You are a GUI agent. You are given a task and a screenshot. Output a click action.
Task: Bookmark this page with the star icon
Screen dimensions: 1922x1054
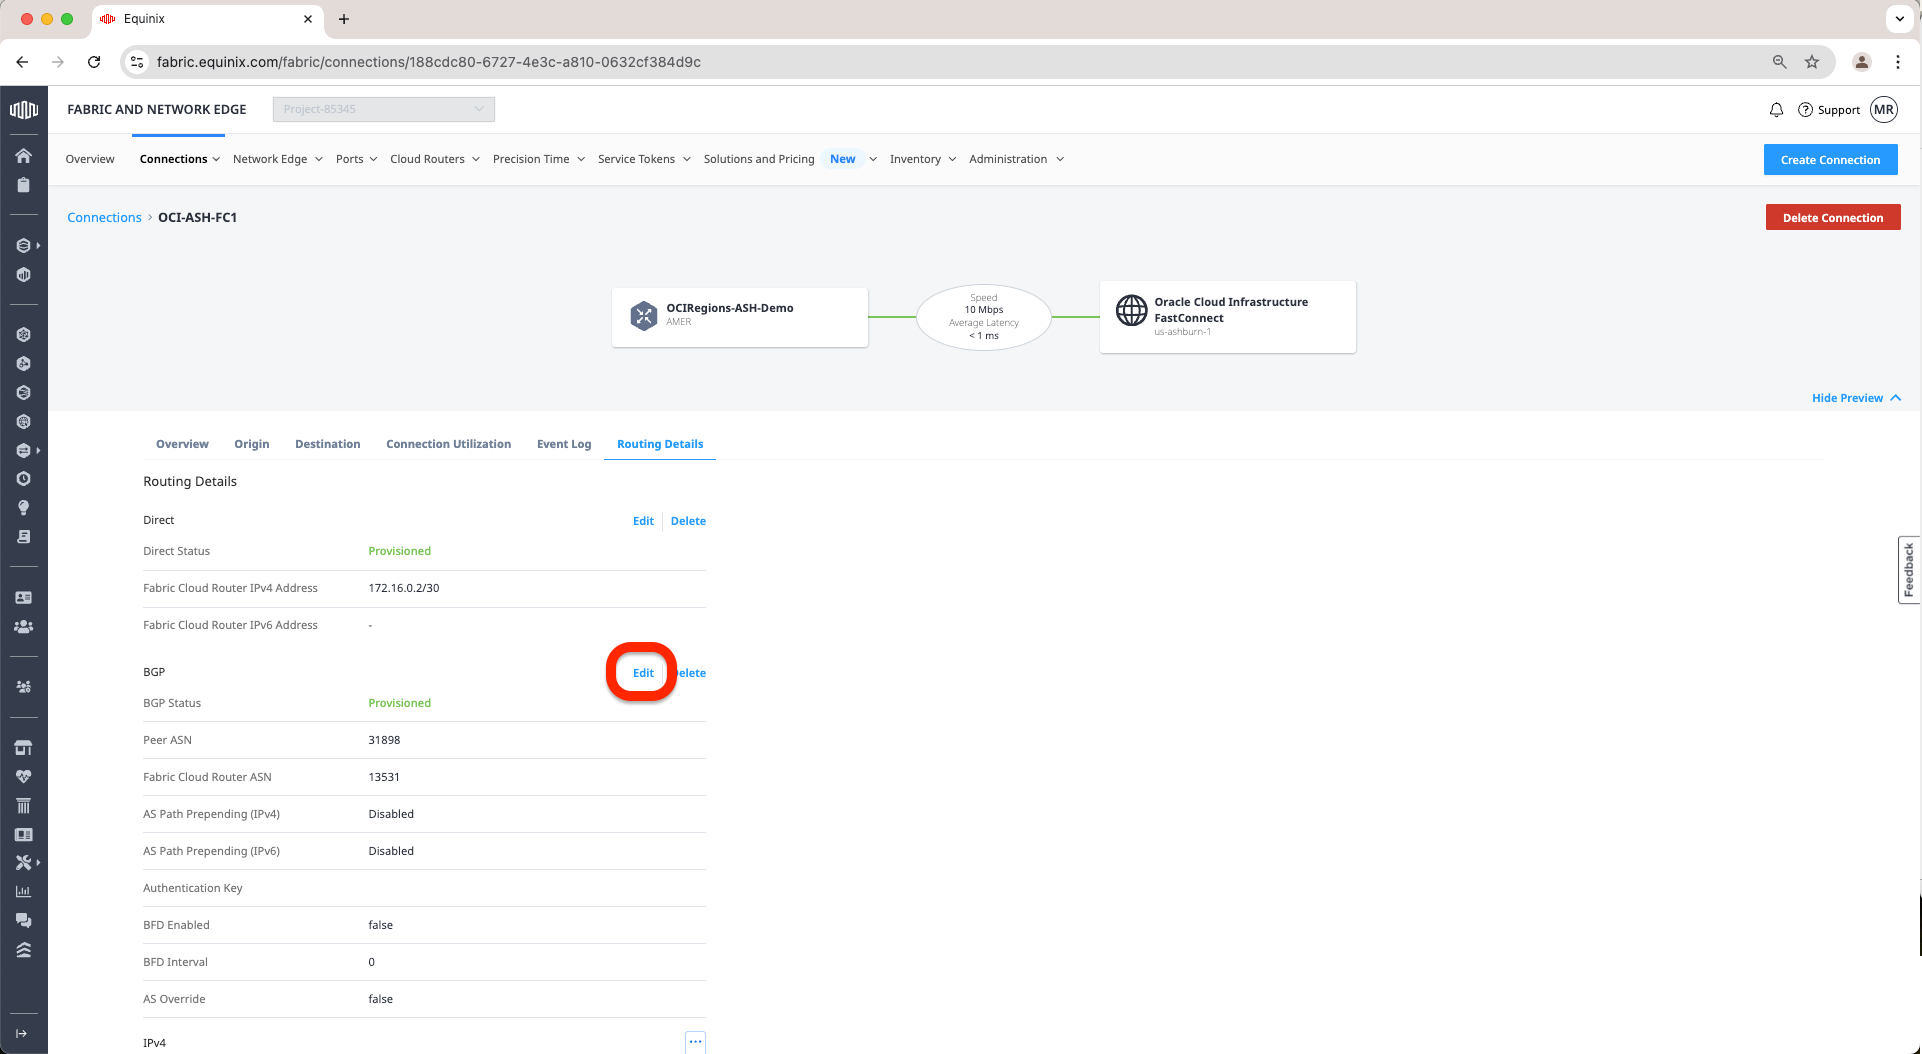1812,62
